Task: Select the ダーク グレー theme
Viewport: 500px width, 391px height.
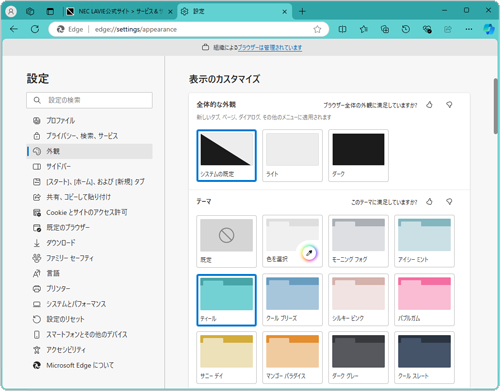Action: 358,358
